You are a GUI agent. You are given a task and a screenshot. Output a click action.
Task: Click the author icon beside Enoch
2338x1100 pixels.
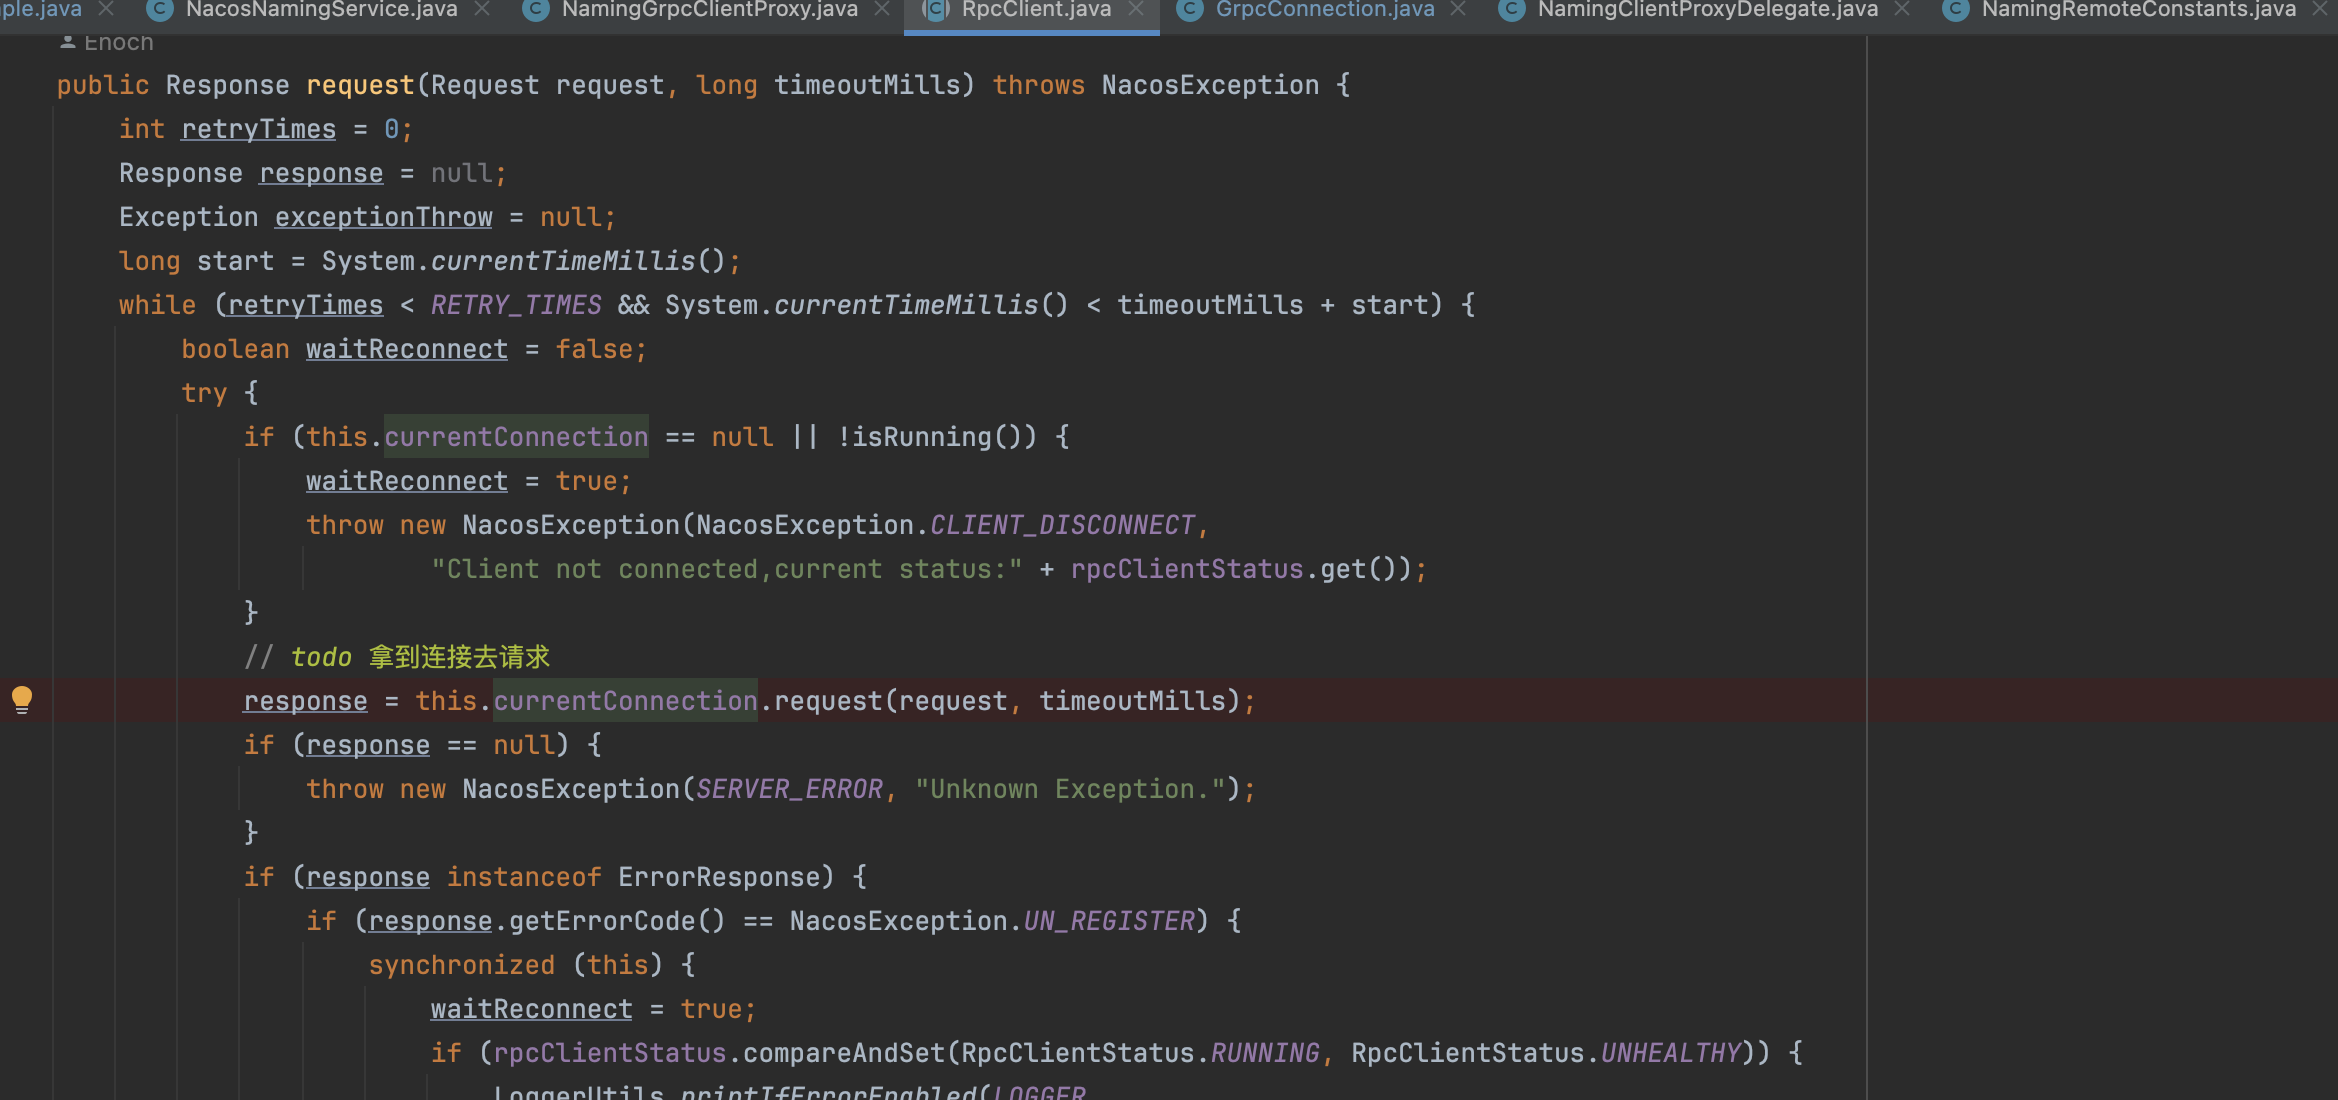(x=68, y=42)
